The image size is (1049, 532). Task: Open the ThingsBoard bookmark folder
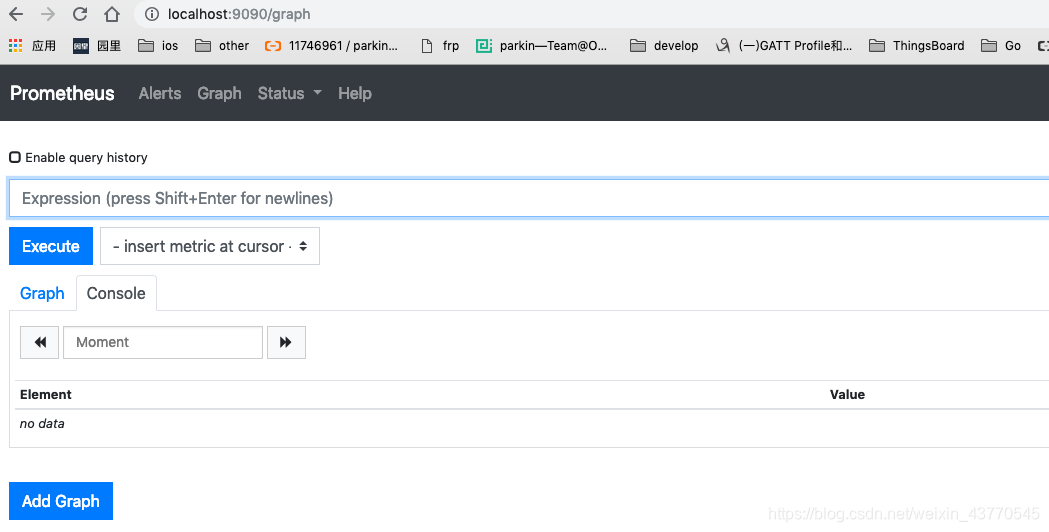(917, 46)
